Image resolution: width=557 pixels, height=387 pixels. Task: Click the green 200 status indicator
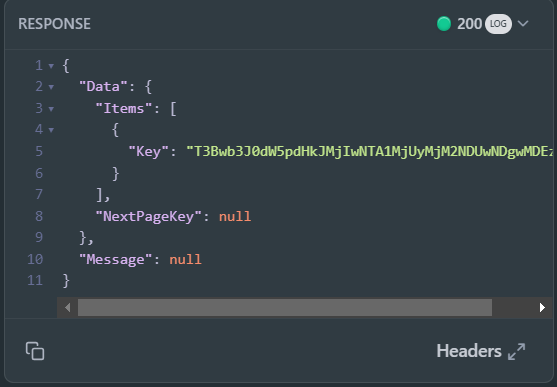coord(444,24)
